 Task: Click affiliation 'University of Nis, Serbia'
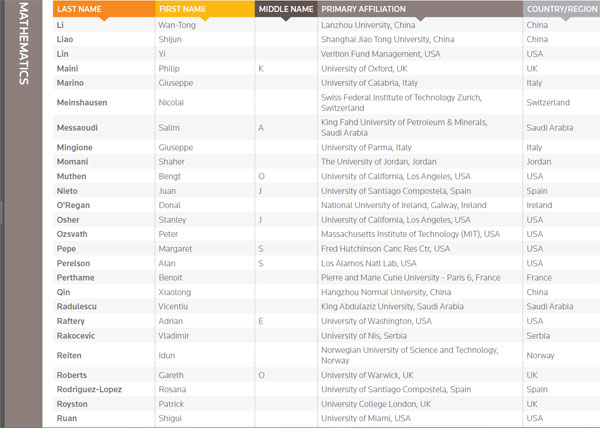tap(364, 336)
